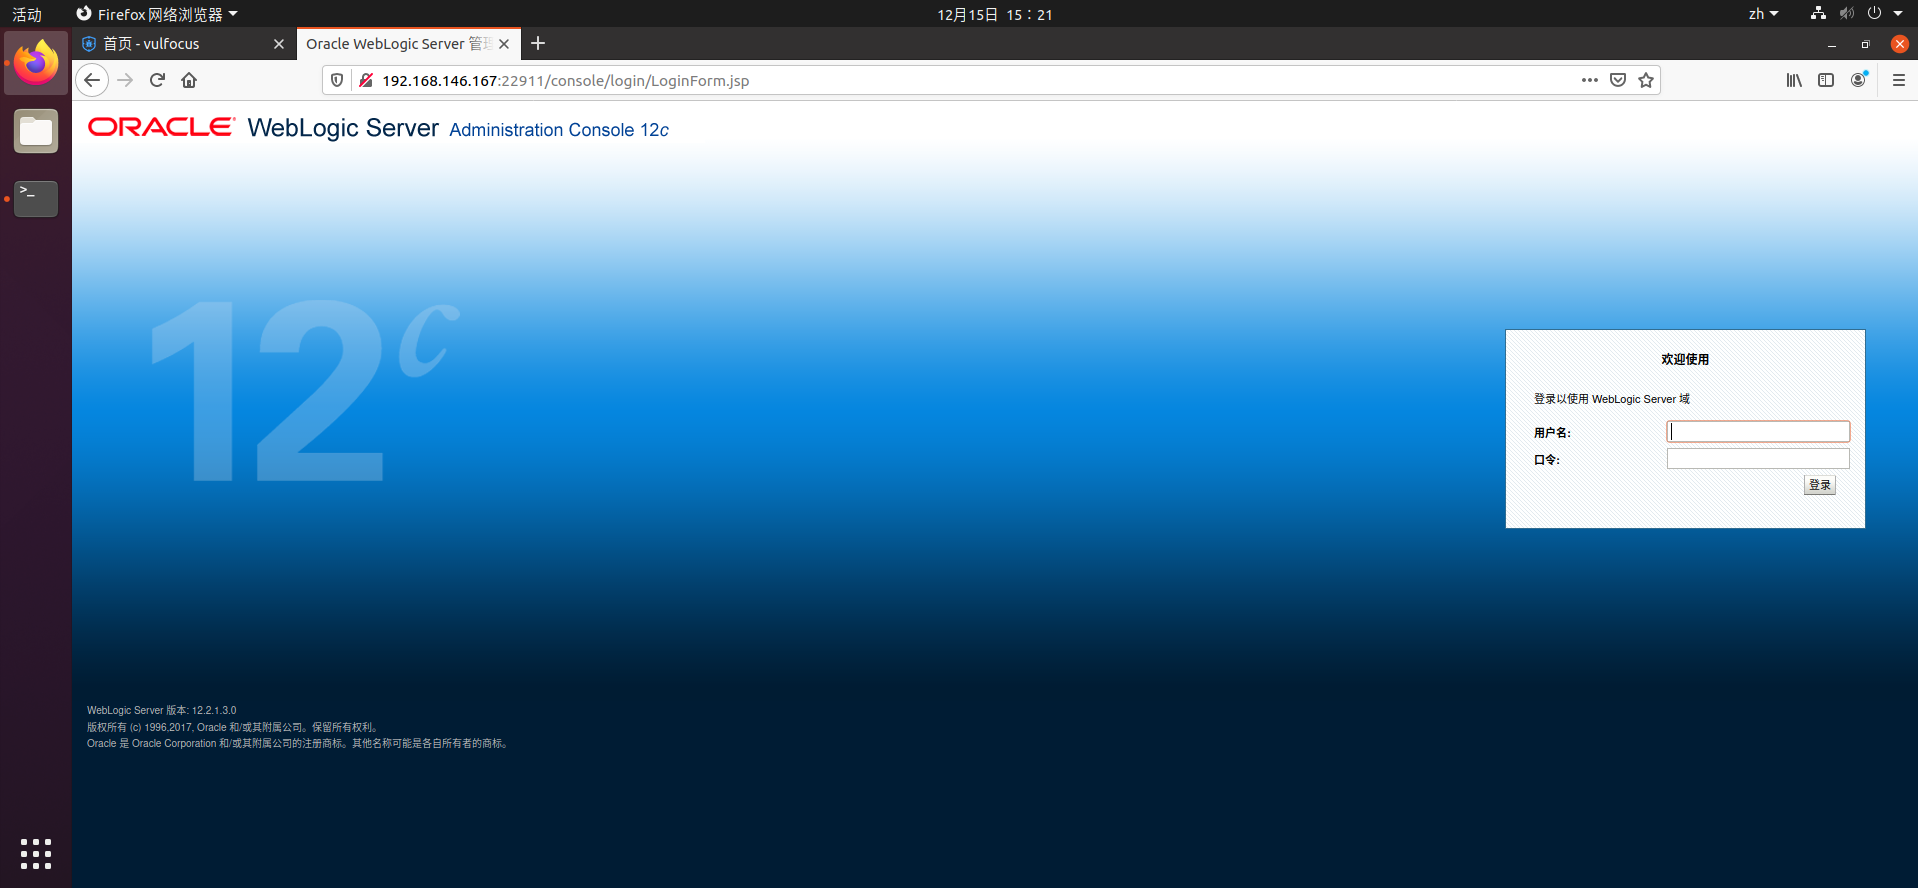Close the Firefox window
Viewport: 1918px width, 888px height.
tap(1900, 44)
